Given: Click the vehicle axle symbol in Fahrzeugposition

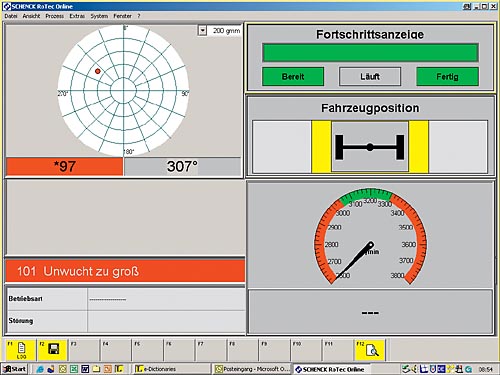Looking at the screenshot, I should [370, 147].
